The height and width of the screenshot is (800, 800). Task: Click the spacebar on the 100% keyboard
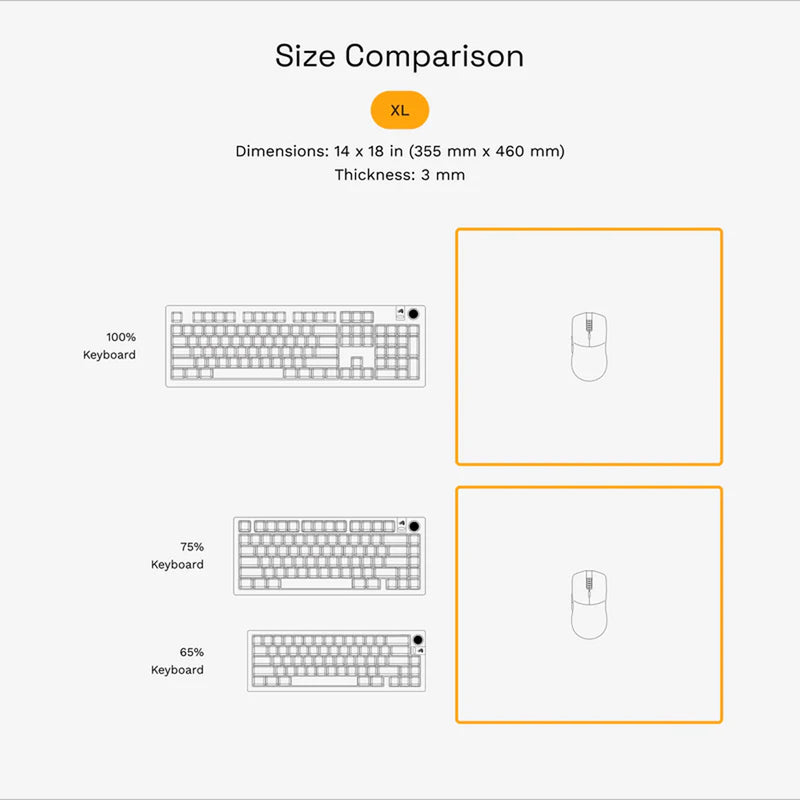[248, 373]
